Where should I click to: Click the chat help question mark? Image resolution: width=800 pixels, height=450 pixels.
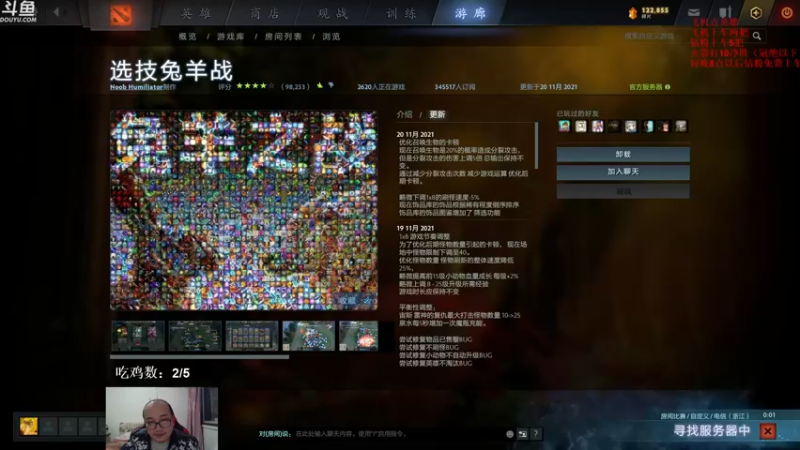(x=536, y=434)
